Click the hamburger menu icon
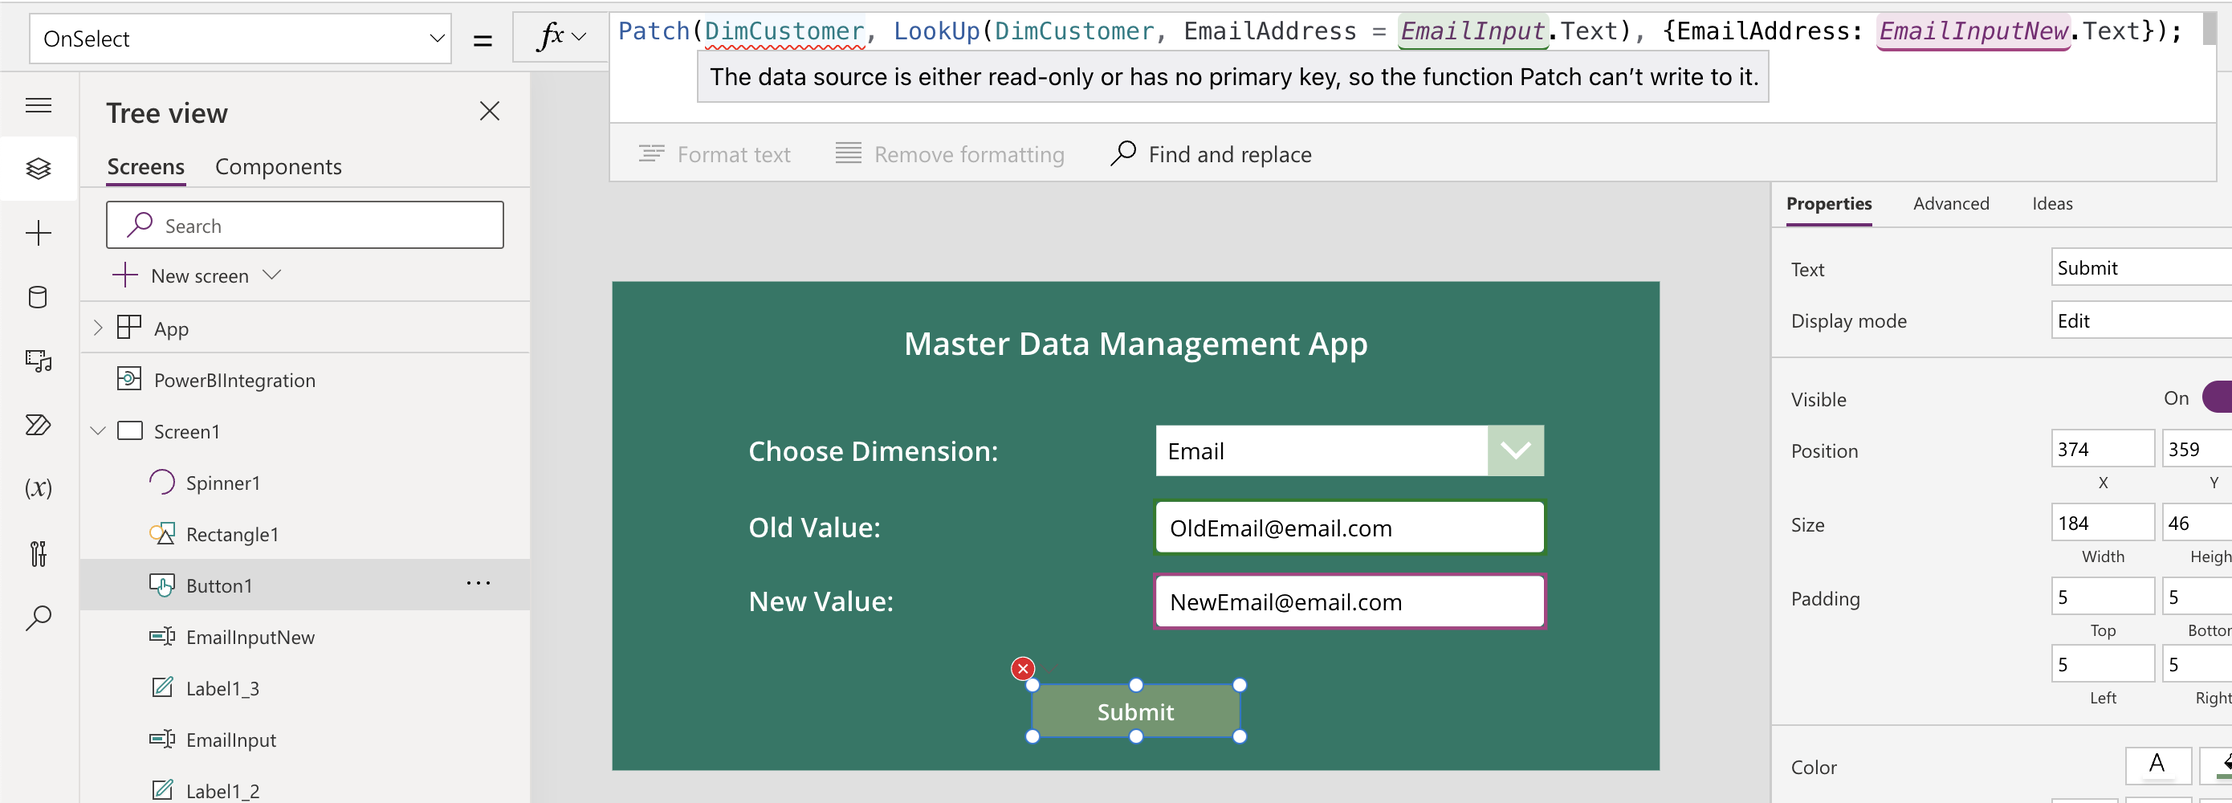 [38, 105]
